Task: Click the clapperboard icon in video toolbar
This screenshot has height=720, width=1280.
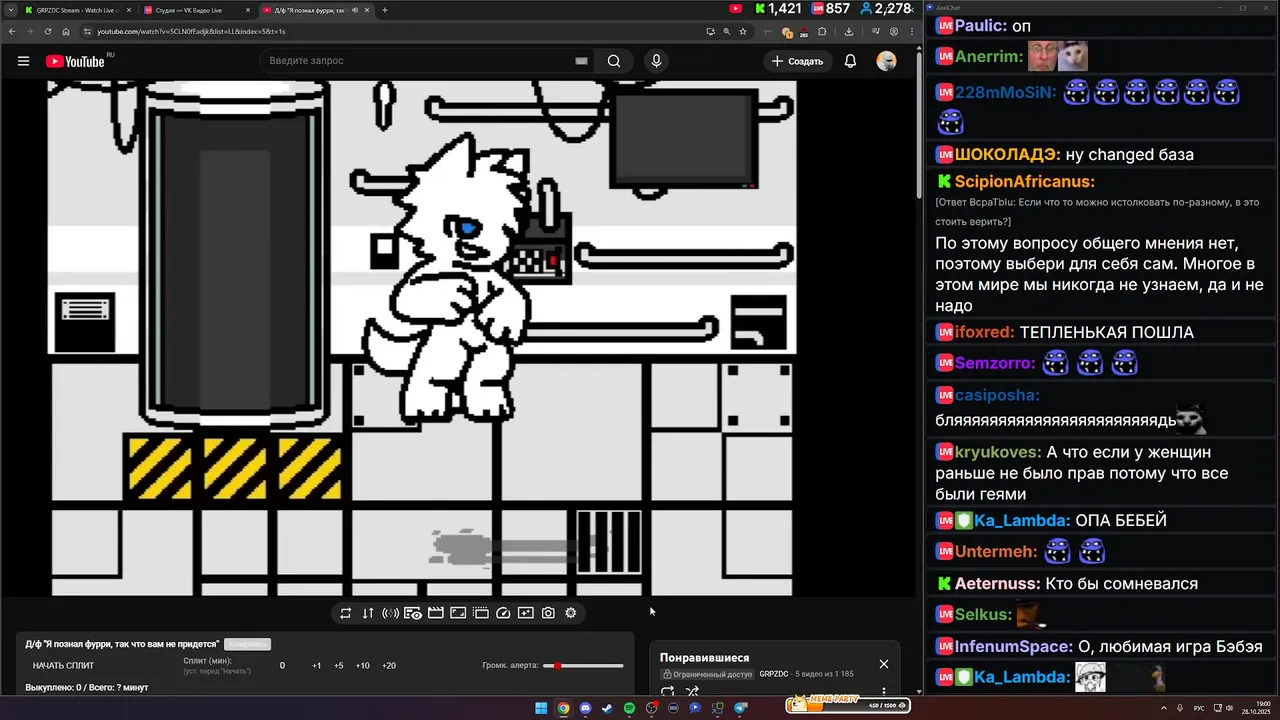Action: click(x=435, y=613)
